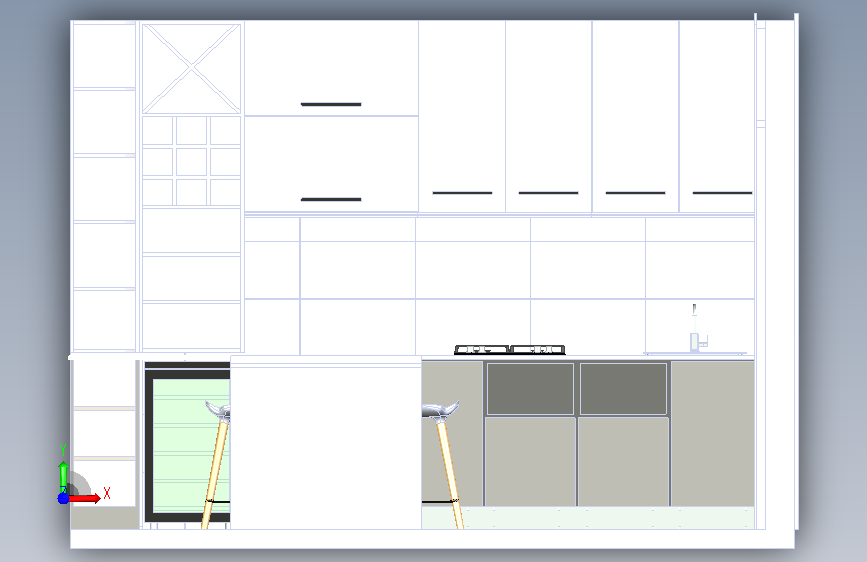Click the red X axis arrow of the triad
The image size is (867, 562).
click(84, 498)
